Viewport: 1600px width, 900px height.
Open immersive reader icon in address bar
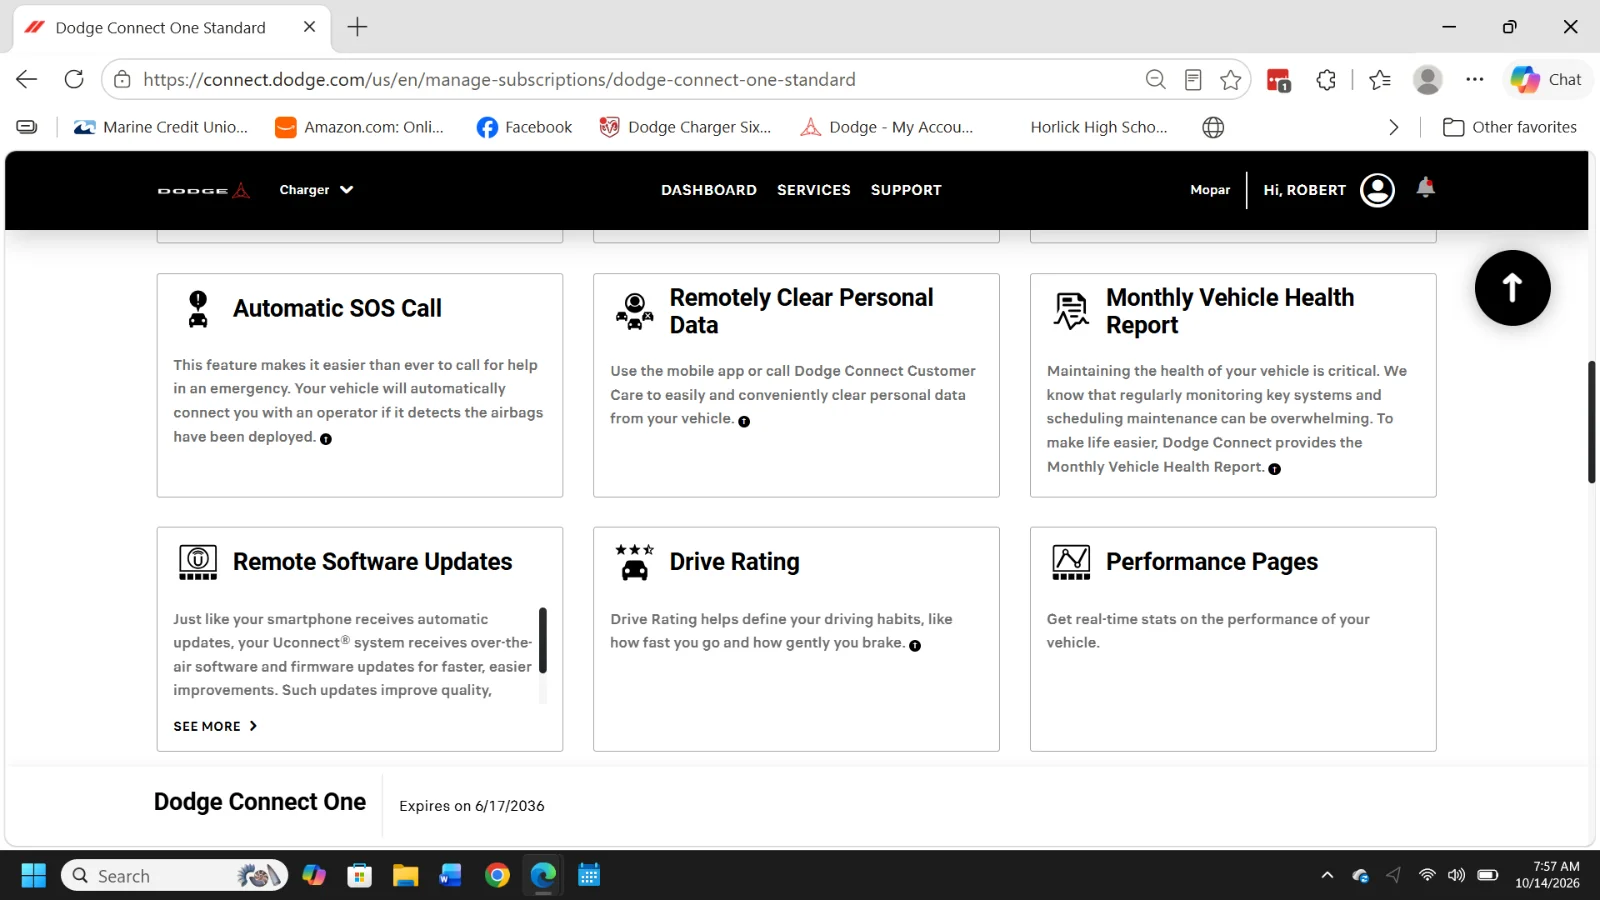tap(1193, 80)
